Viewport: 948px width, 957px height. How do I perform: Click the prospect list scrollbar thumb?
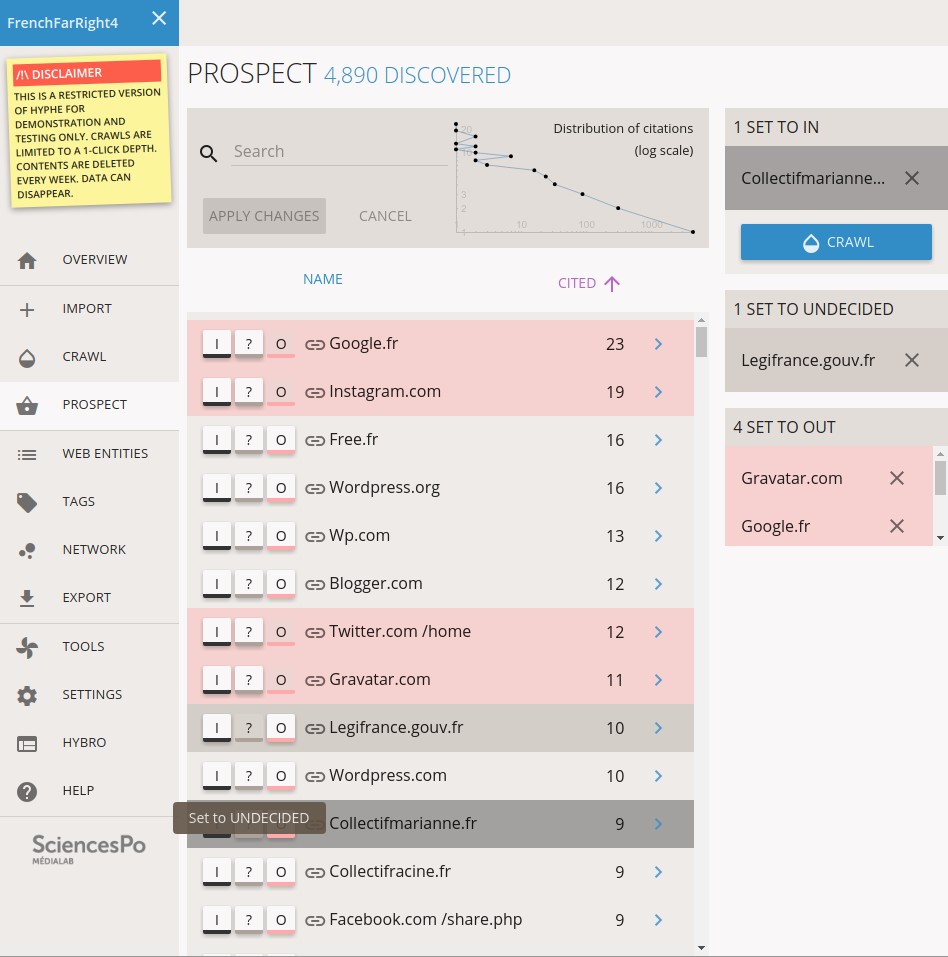tap(701, 342)
